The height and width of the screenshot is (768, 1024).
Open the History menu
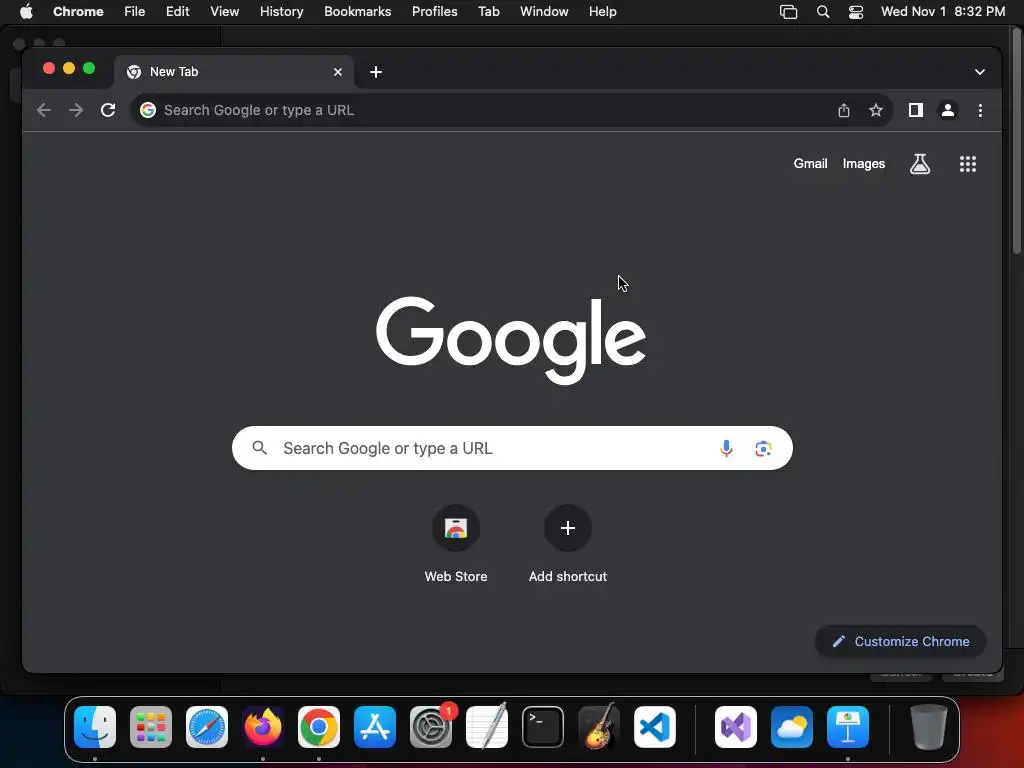pyautogui.click(x=281, y=12)
